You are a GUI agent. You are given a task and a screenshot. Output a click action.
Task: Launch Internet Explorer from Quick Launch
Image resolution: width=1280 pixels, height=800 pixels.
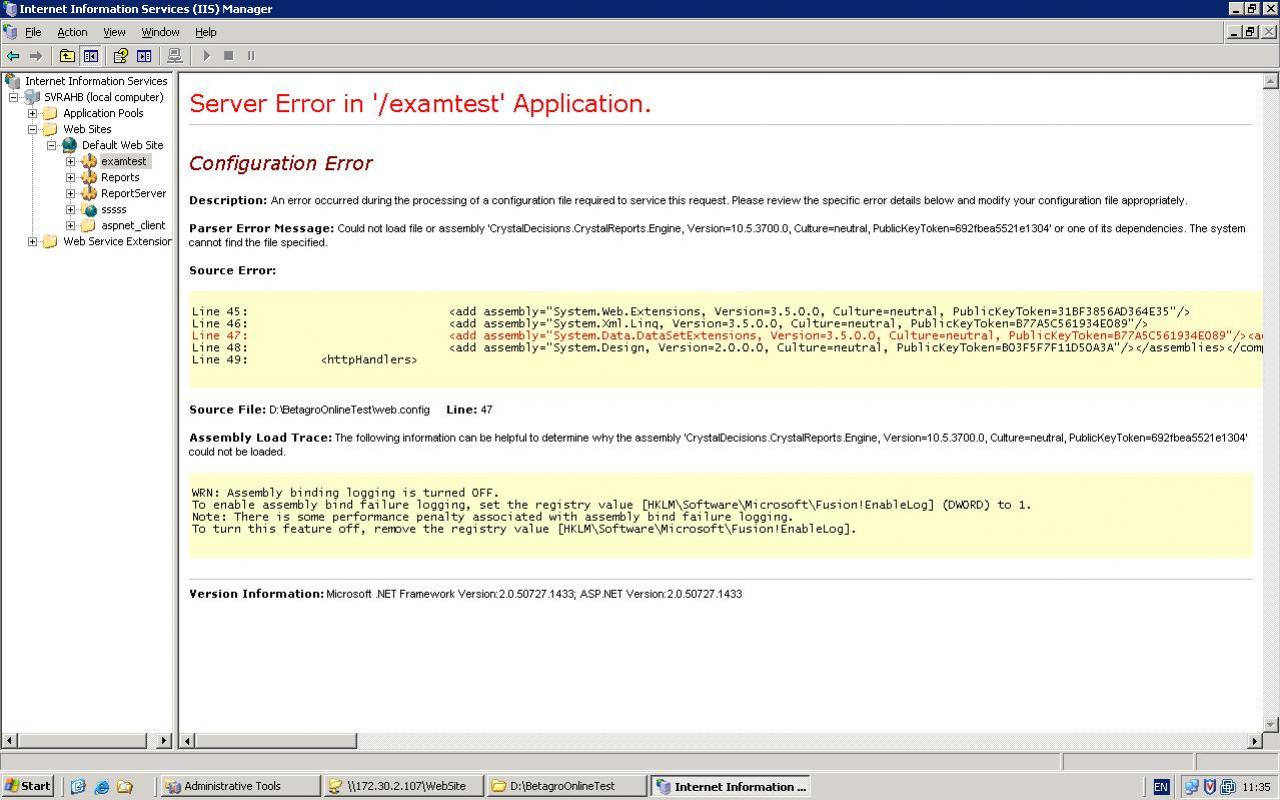point(101,787)
